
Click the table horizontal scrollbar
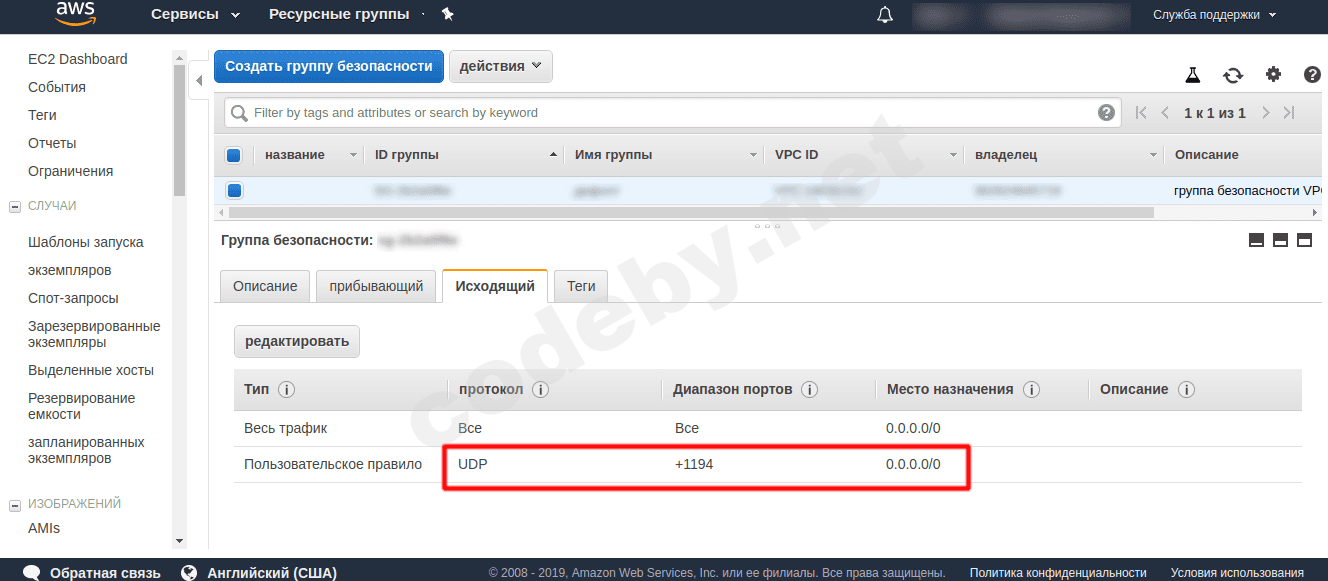[x=691, y=212]
